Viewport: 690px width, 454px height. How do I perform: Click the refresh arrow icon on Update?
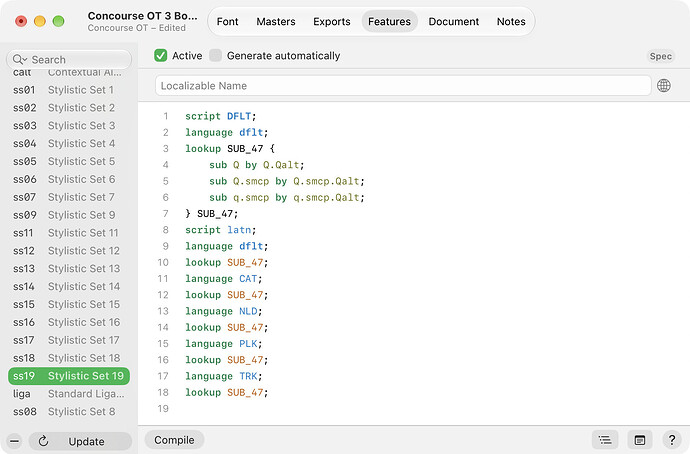point(43,441)
